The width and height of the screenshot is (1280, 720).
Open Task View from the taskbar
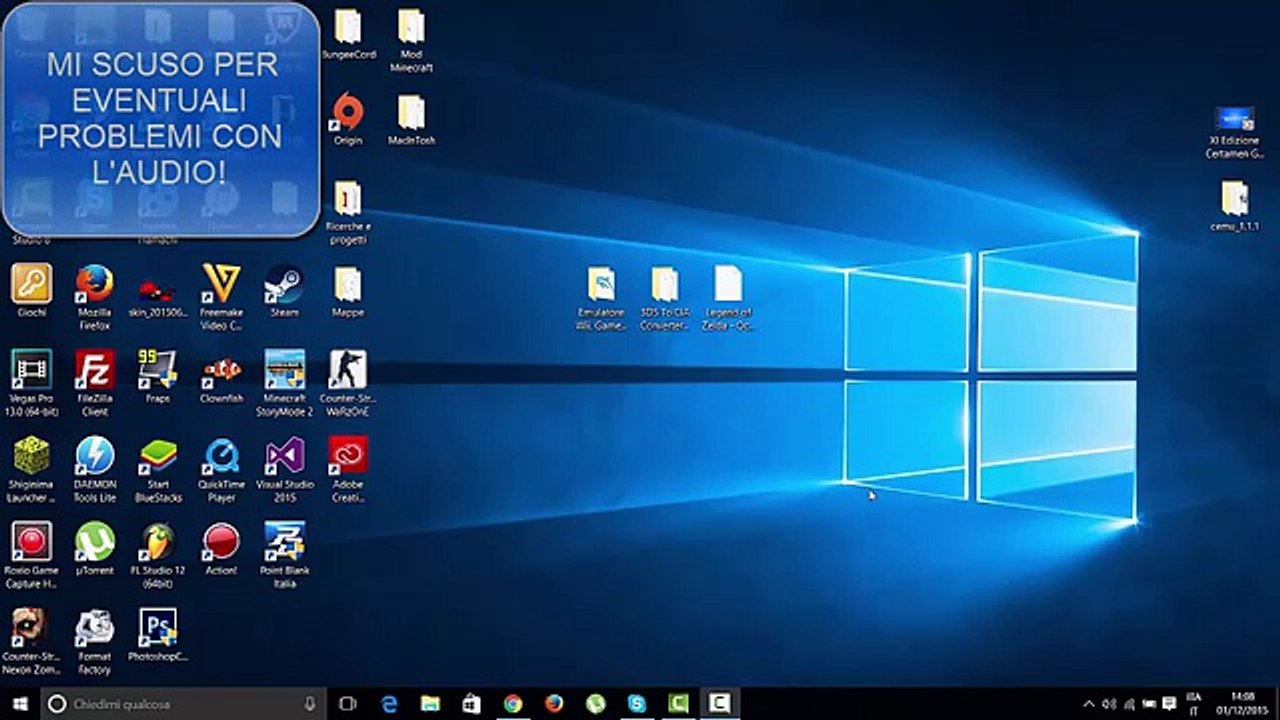348,704
